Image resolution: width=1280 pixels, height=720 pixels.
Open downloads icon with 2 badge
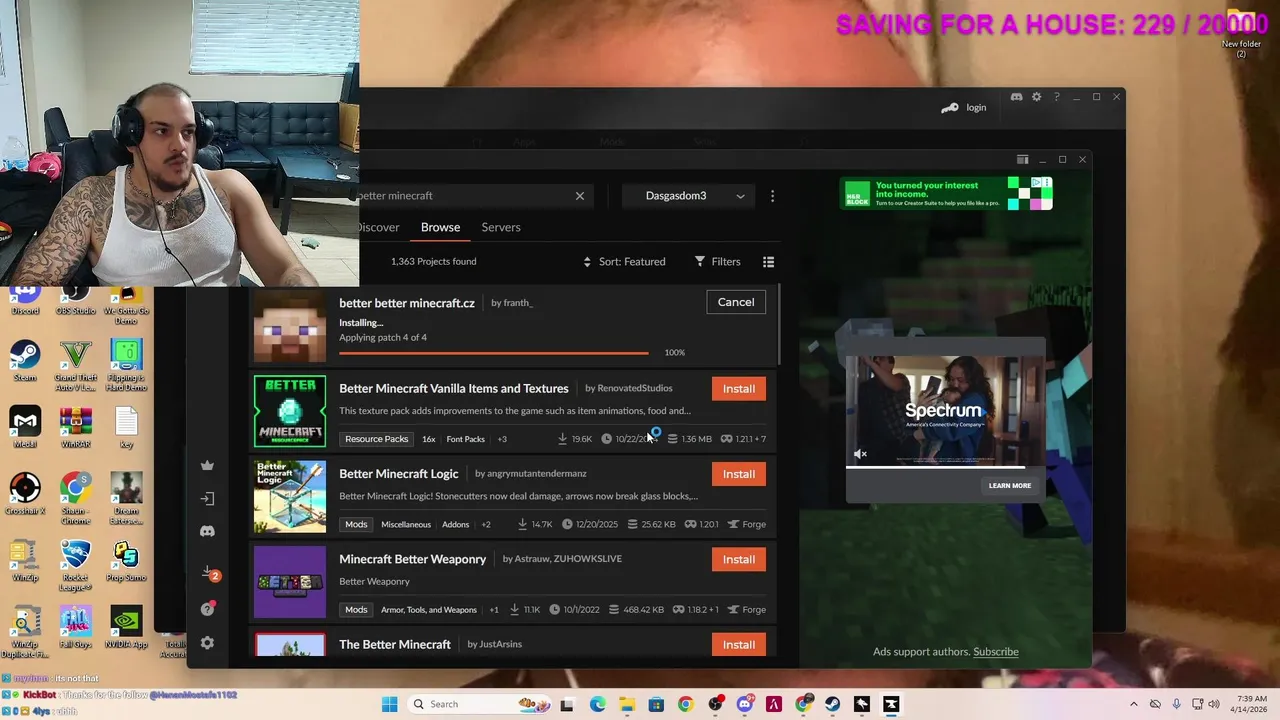coord(209,573)
